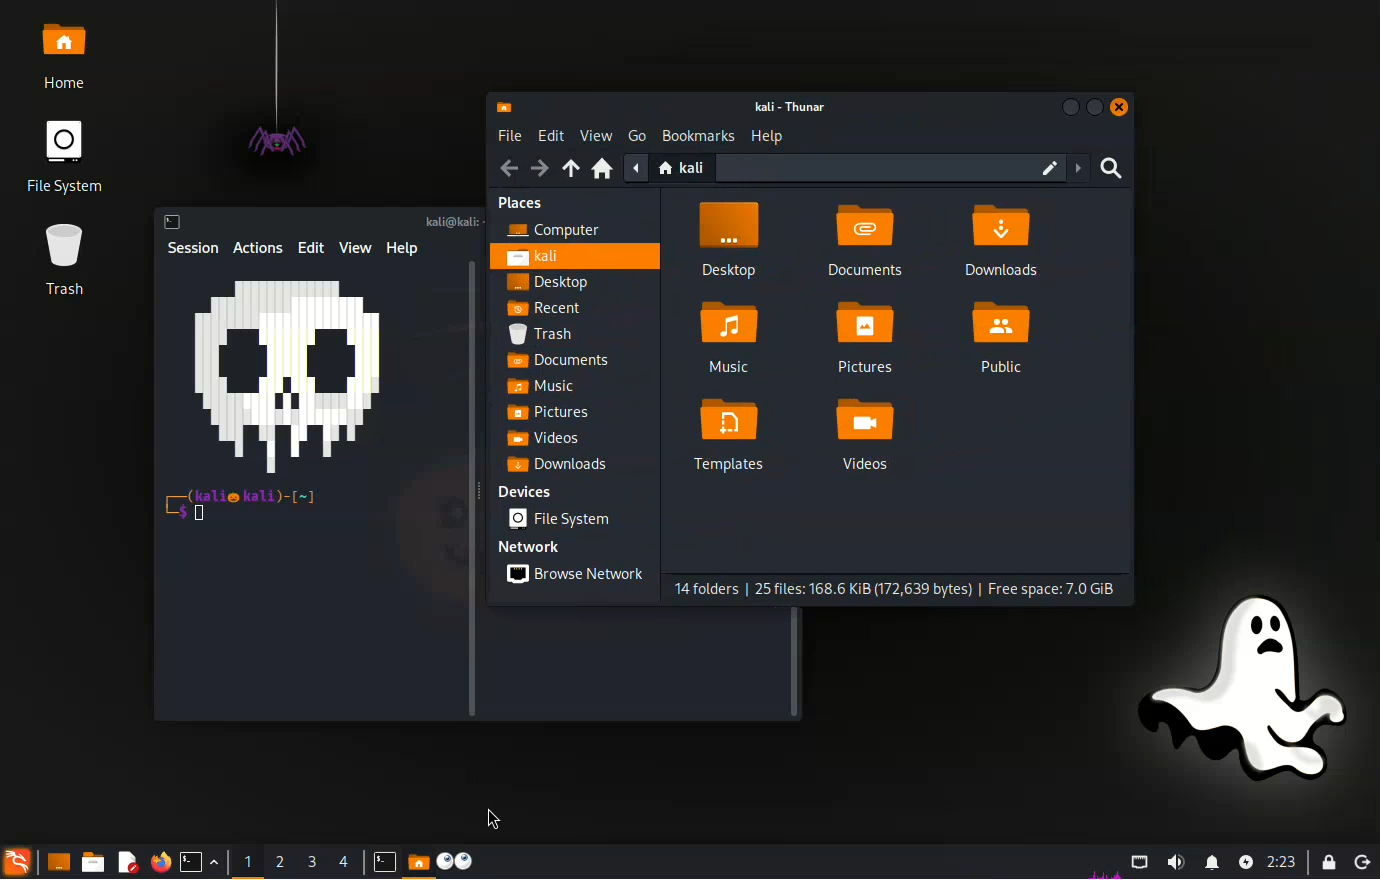1380x880 pixels.
Task: Launch file manager from the panel launcher
Action: coord(93,862)
